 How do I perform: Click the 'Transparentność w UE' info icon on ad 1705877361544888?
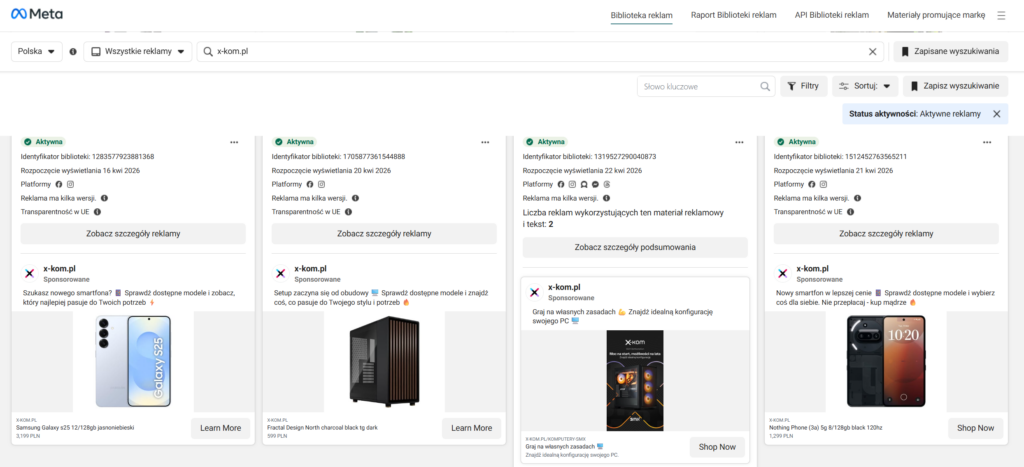pos(348,212)
